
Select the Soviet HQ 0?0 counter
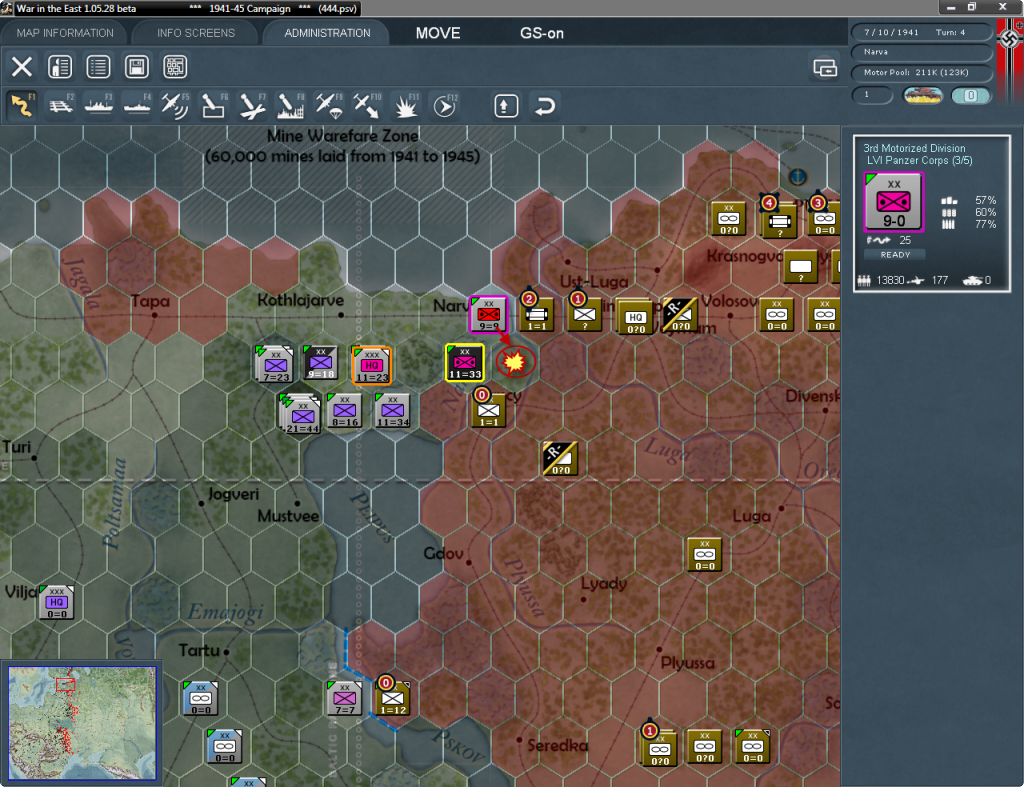(636, 317)
